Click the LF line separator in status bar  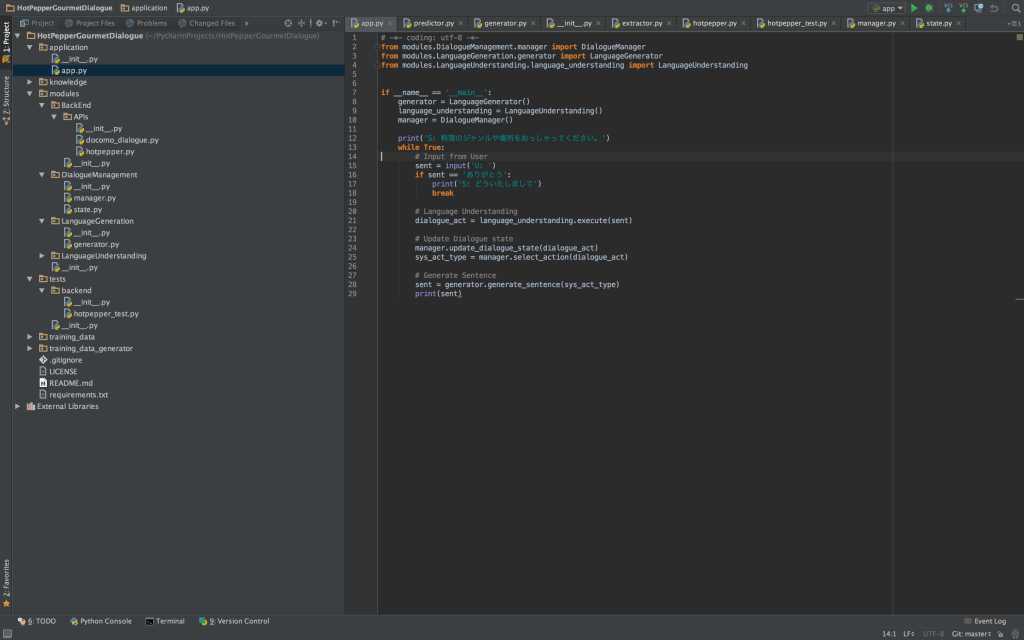[908, 633]
